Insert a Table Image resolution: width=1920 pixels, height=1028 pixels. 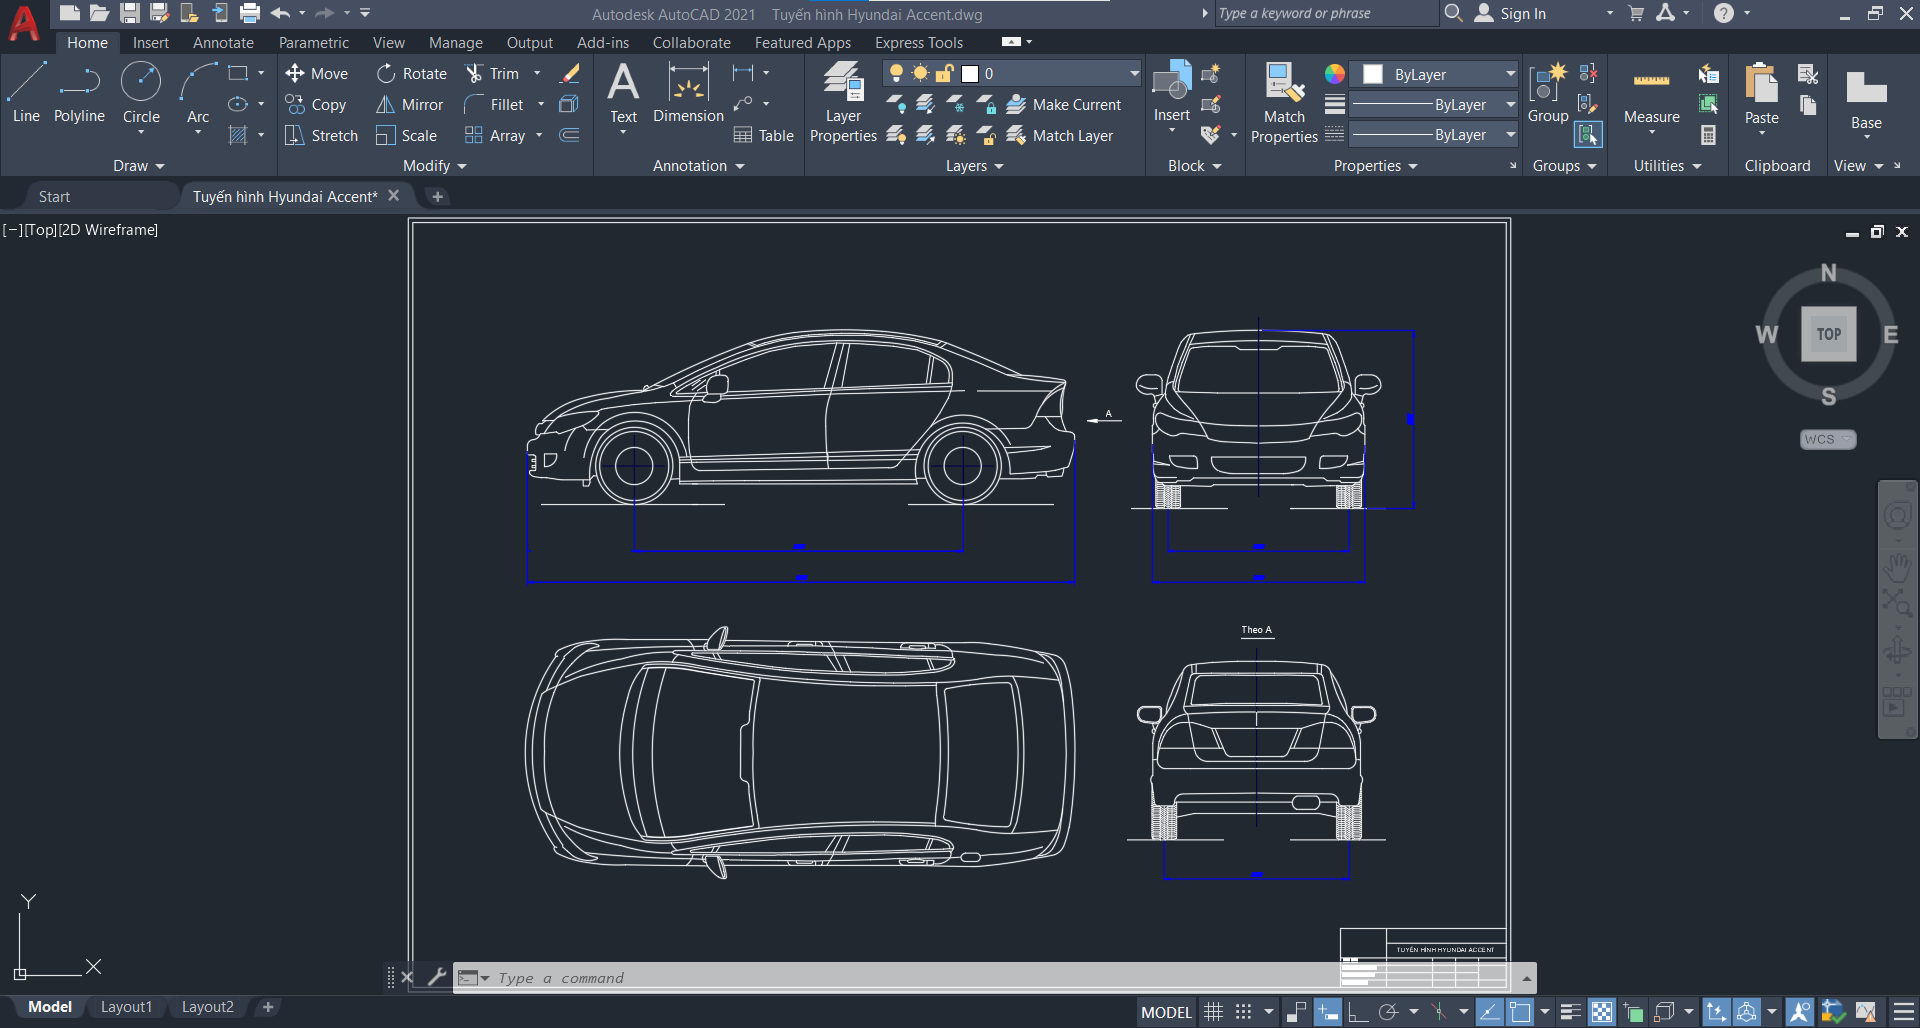(764, 135)
